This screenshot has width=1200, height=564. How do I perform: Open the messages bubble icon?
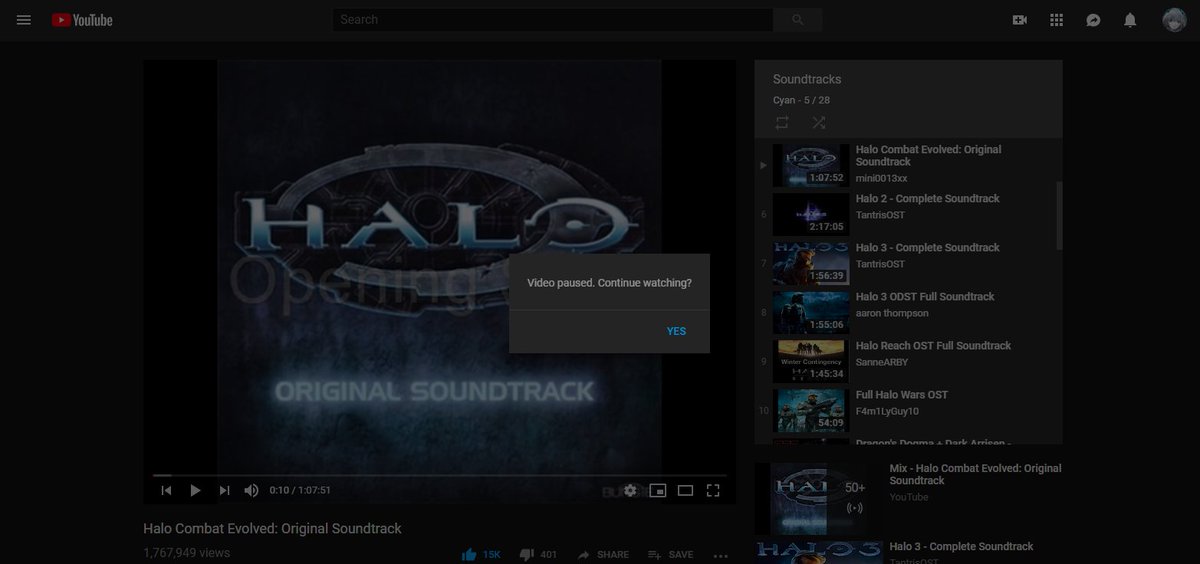1093,20
